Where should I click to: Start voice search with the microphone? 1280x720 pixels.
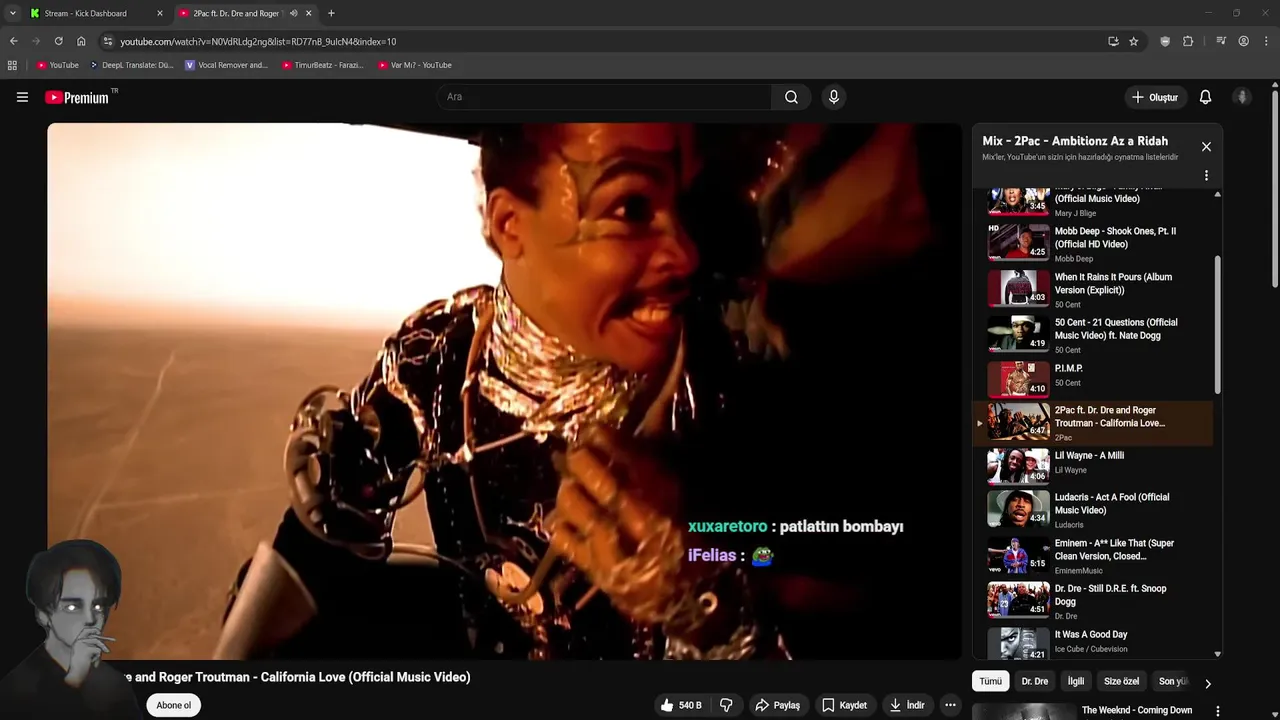click(x=833, y=97)
